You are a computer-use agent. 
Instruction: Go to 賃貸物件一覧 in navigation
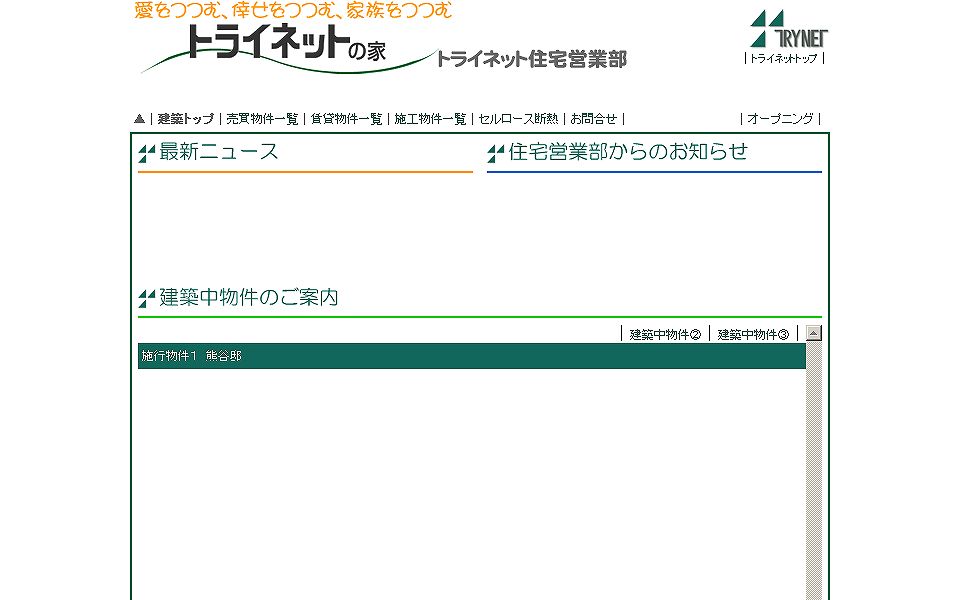coord(346,118)
